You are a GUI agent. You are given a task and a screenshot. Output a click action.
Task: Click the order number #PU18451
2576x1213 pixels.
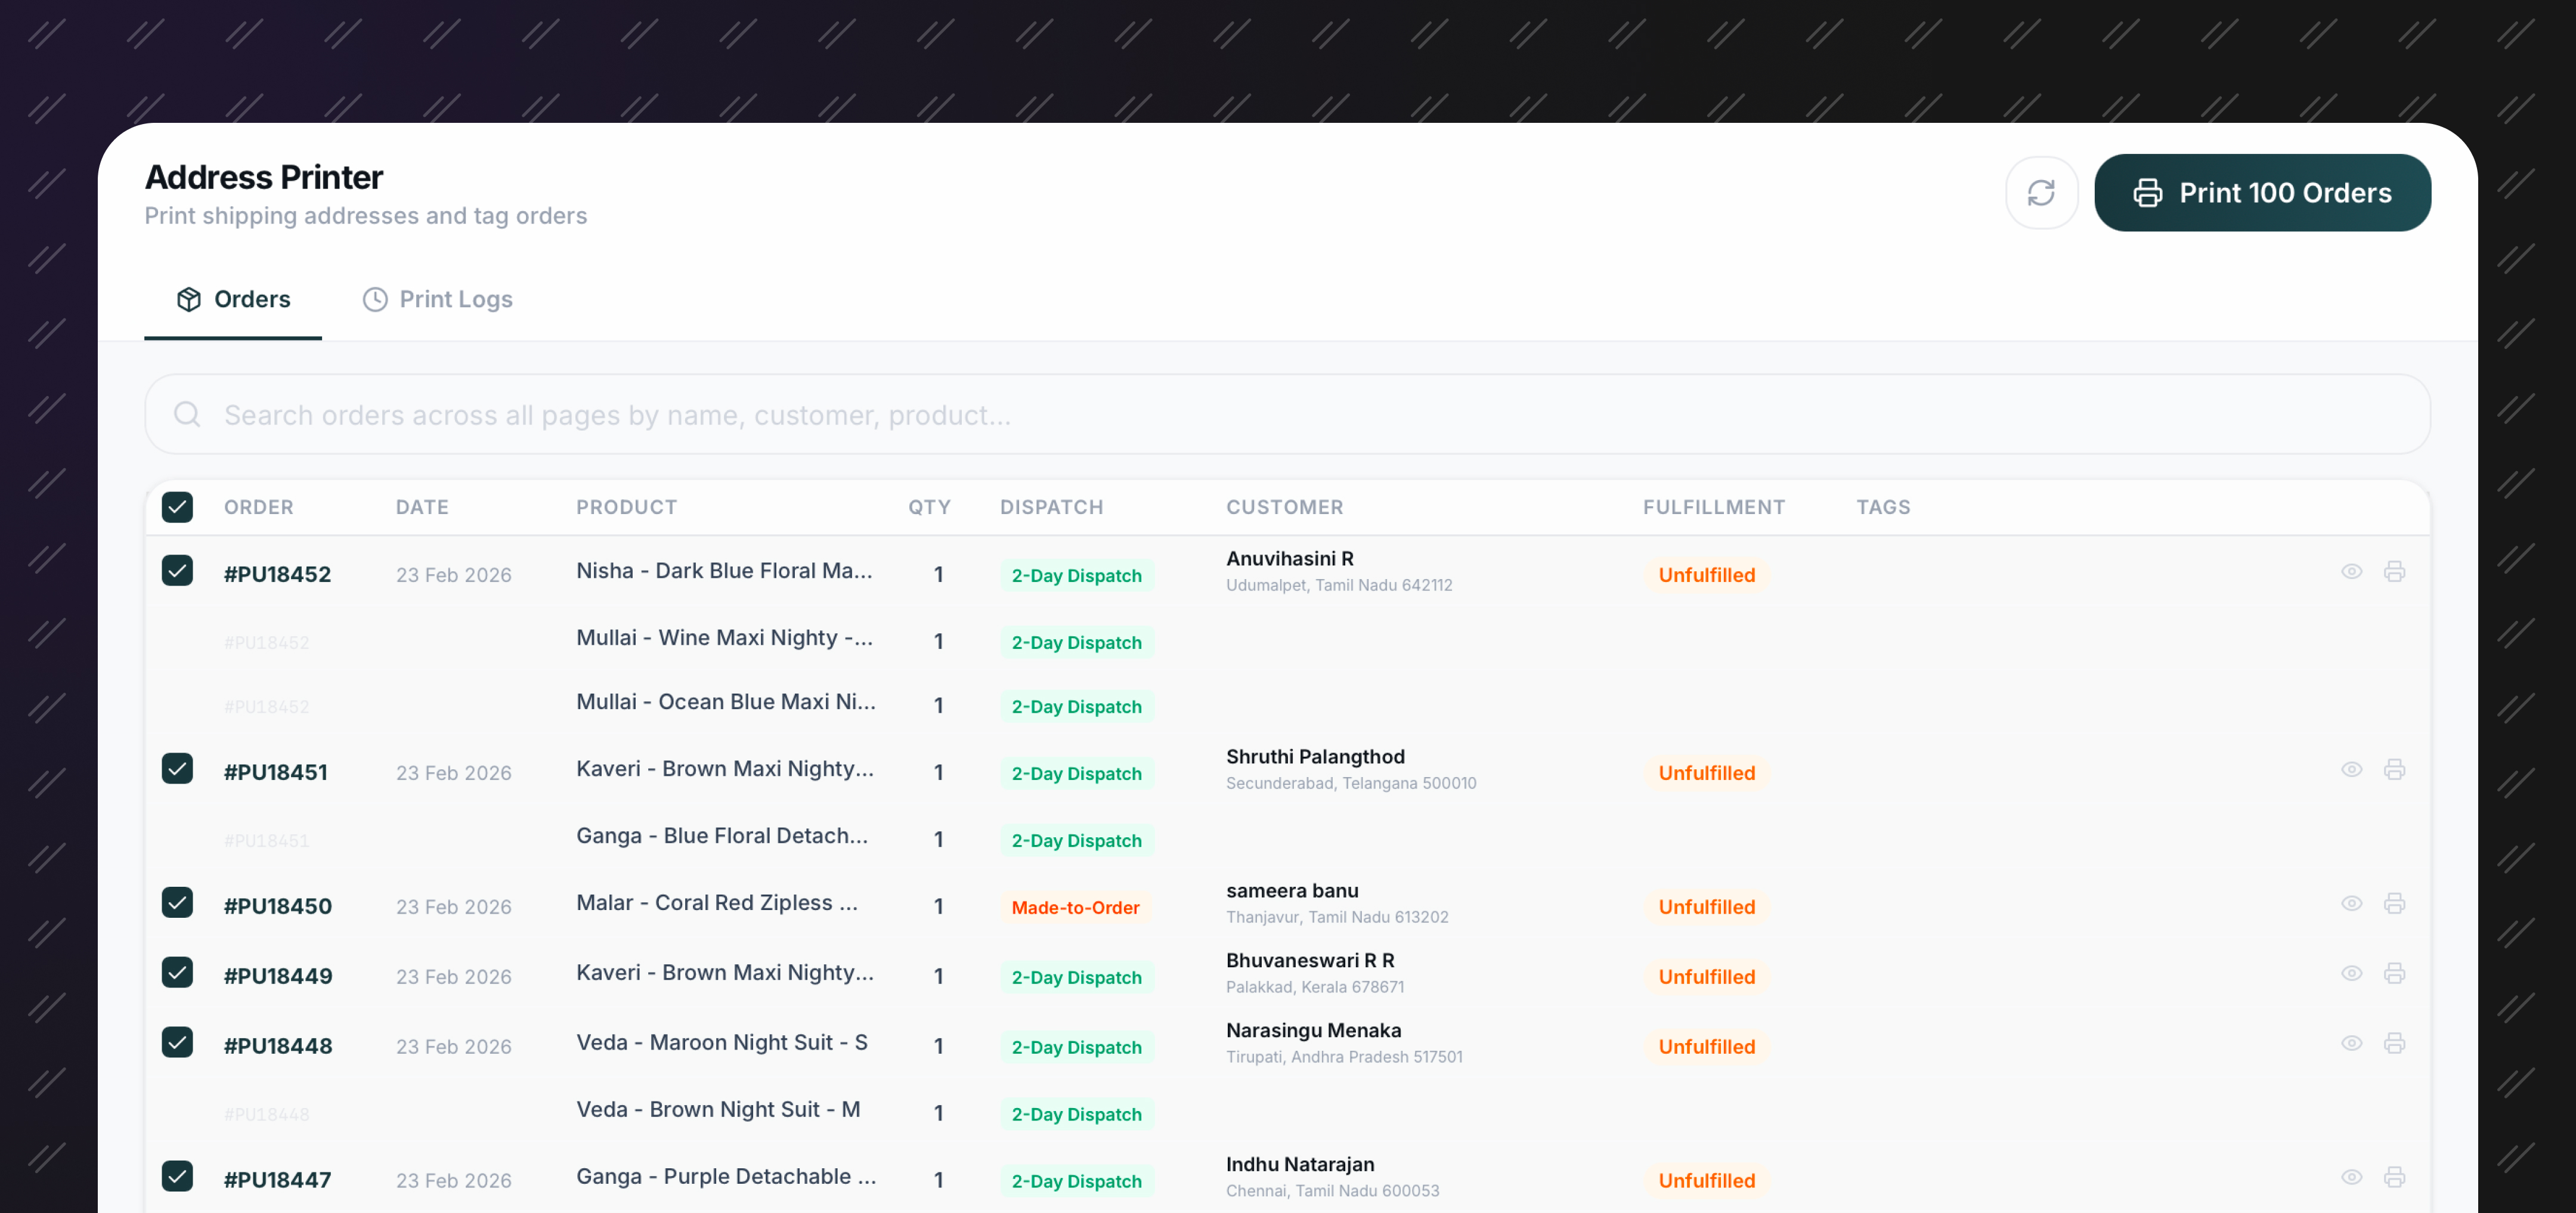tap(277, 772)
